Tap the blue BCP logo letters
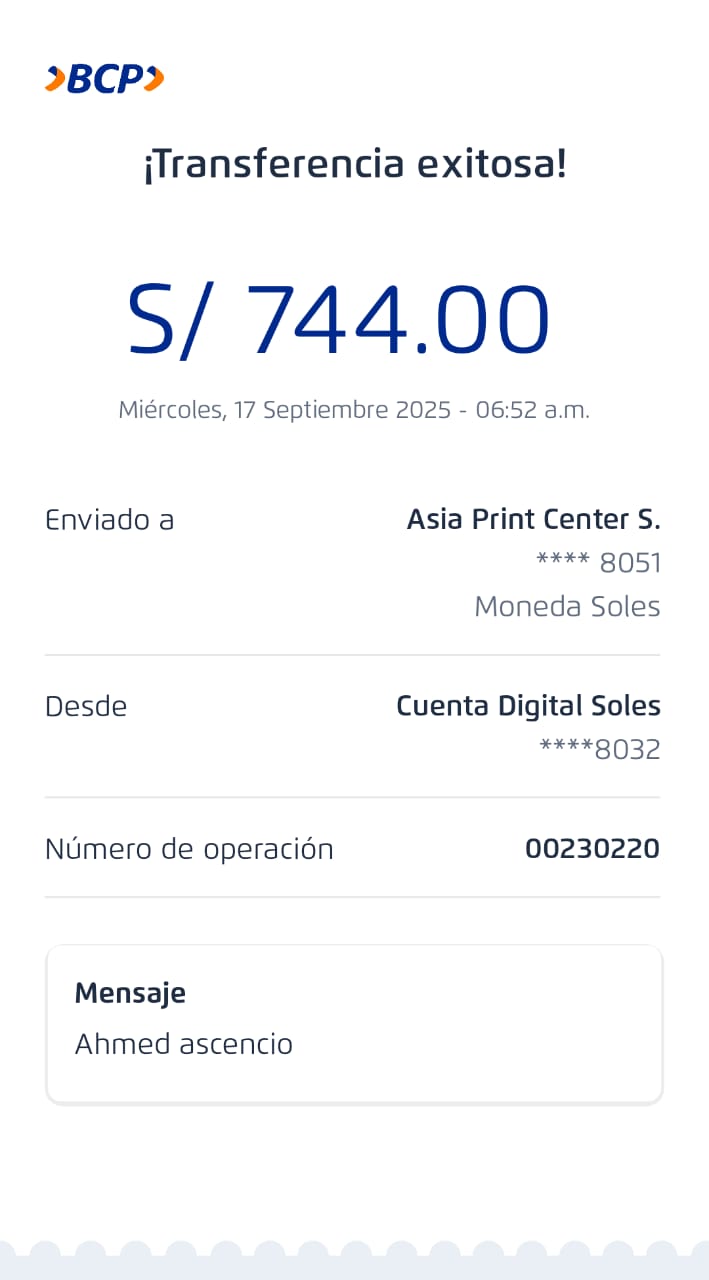709x1280 pixels. click(x=105, y=79)
